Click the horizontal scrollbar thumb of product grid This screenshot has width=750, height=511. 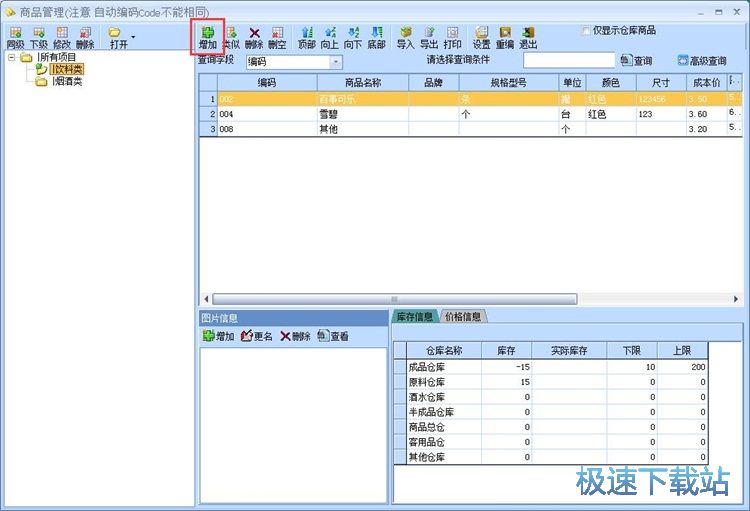pyautogui.click(x=395, y=299)
